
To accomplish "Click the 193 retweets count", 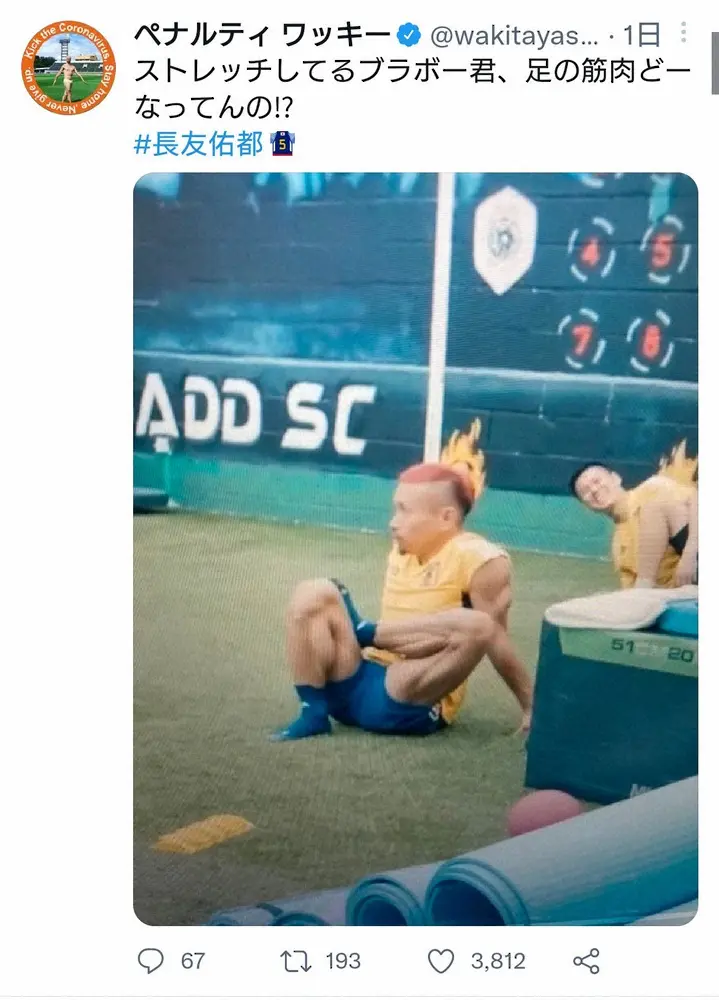I will (343, 961).
